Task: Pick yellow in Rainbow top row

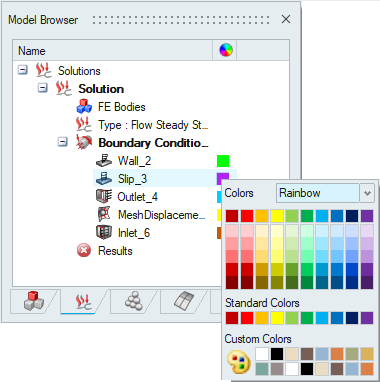Action: [x=277, y=216]
